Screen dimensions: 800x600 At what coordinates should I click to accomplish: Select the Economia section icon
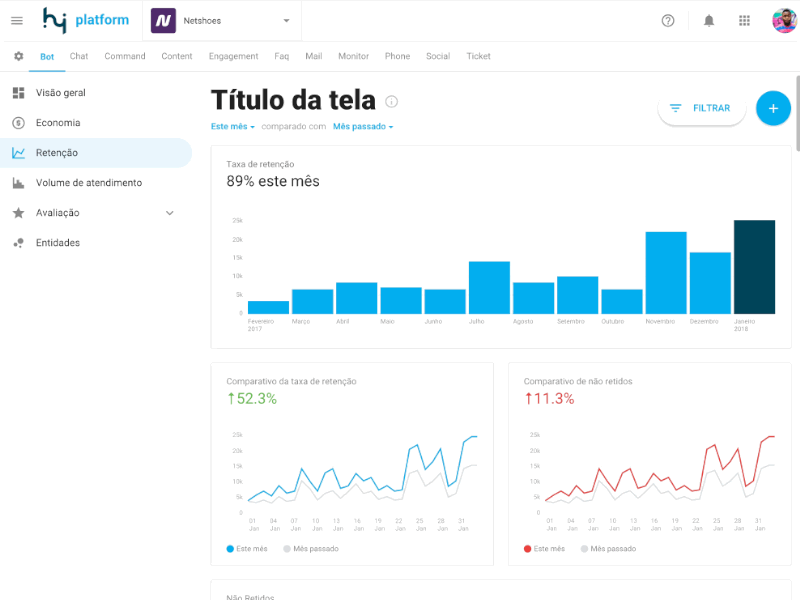(x=16, y=122)
